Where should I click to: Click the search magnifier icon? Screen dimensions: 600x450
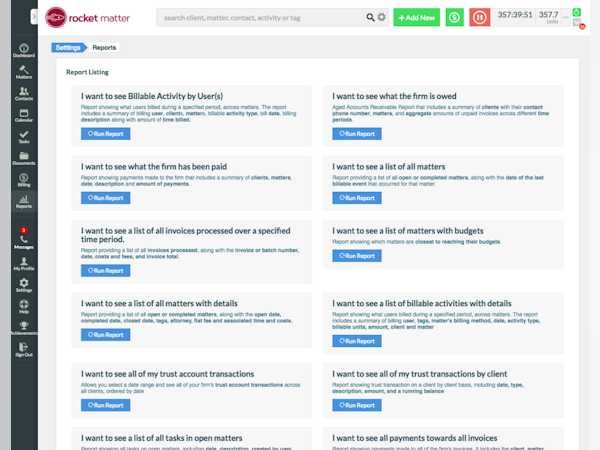pyautogui.click(x=370, y=17)
